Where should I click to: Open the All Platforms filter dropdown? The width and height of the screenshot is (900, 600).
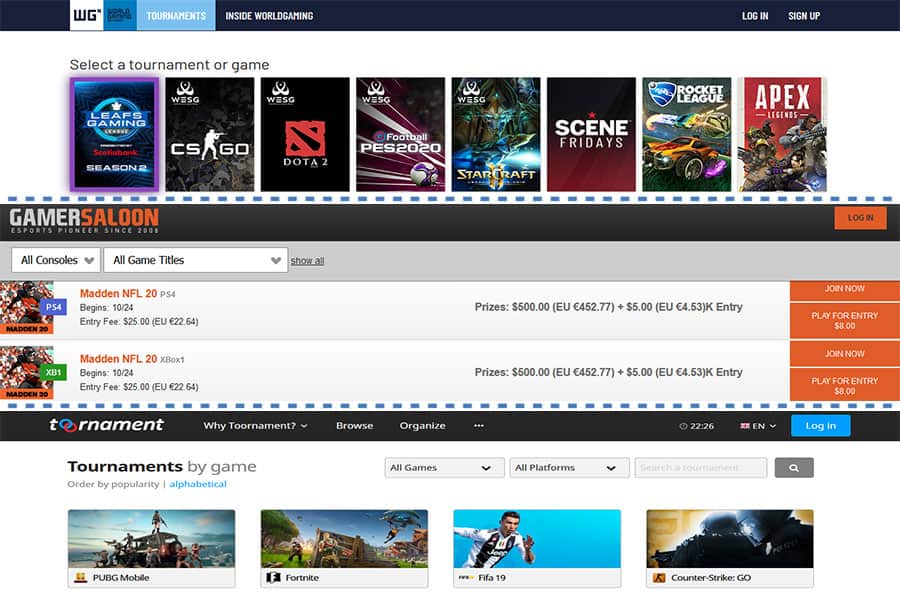click(570, 468)
